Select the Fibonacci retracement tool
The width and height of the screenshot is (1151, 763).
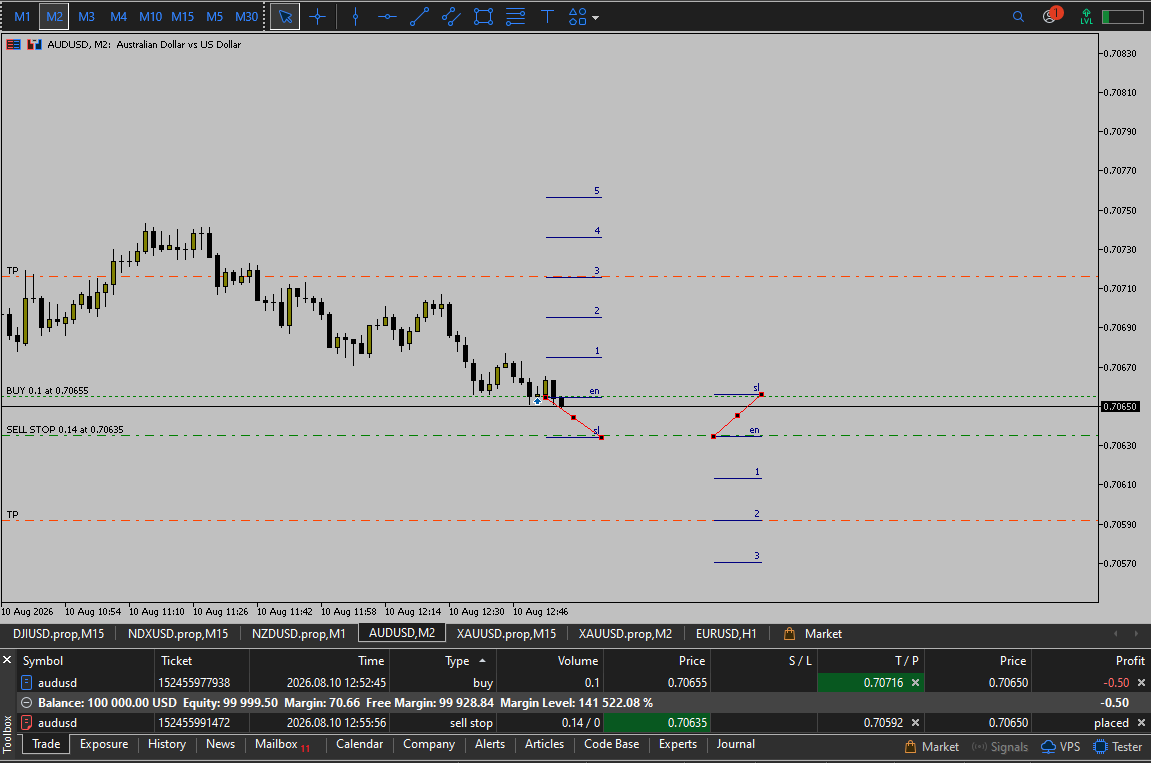coord(515,16)
